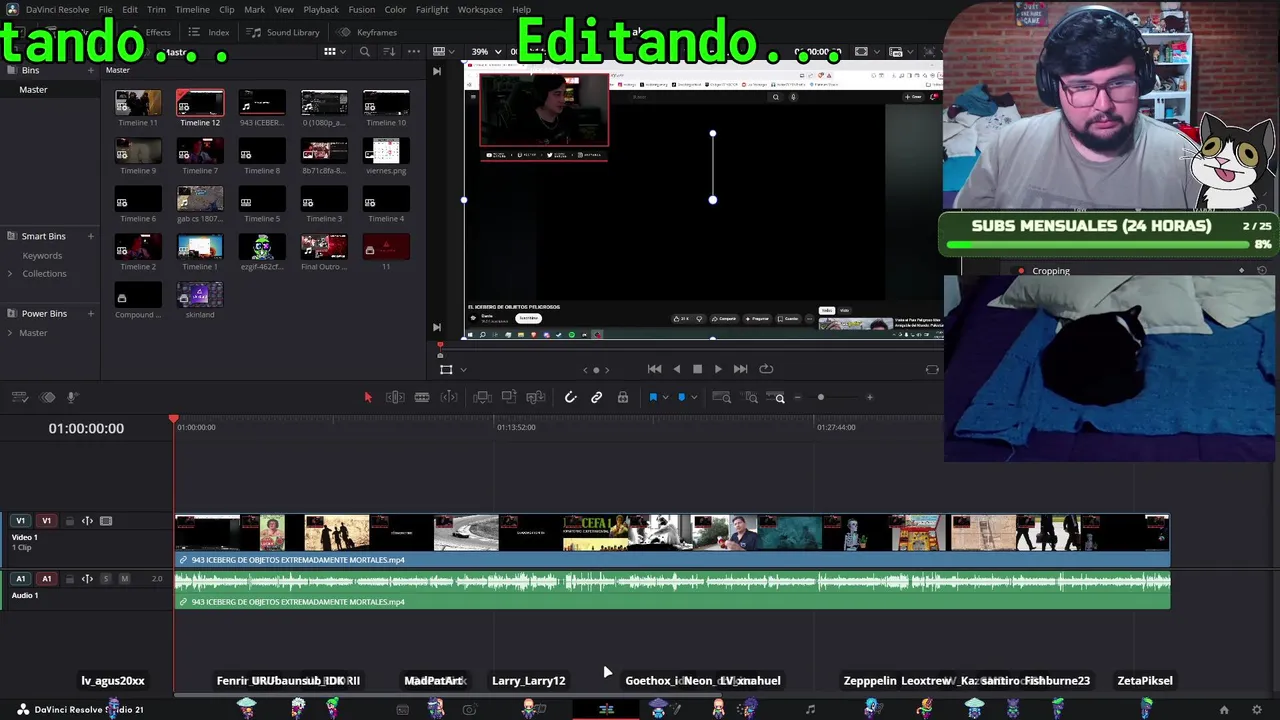Toggle auto track selector on Video 1
This screenshot has height=720, width=1280.
click(x=87, y=521)
